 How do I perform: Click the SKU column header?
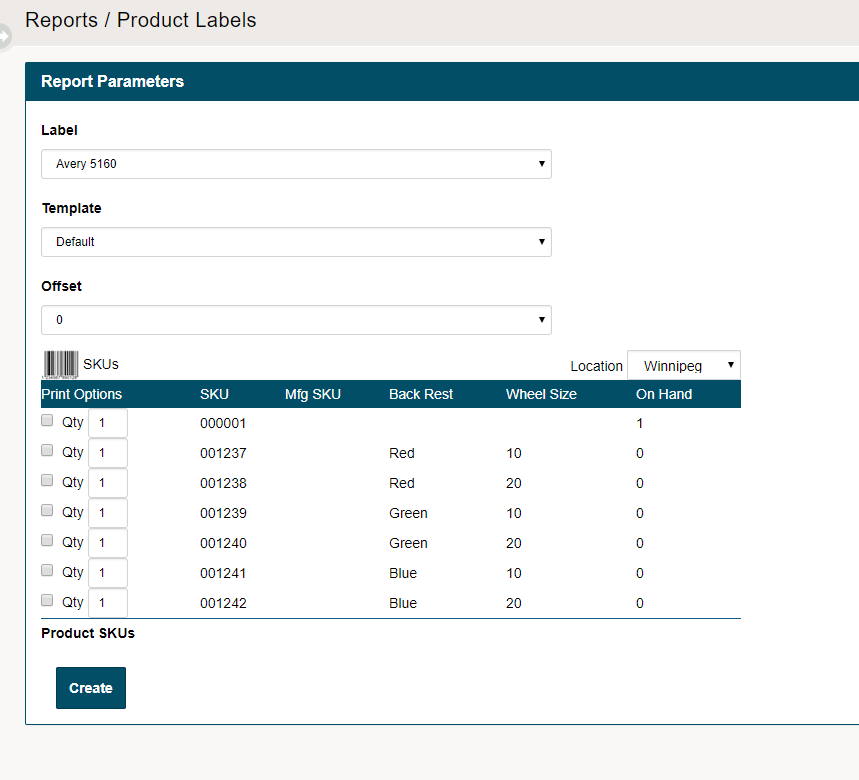[214, 393]
